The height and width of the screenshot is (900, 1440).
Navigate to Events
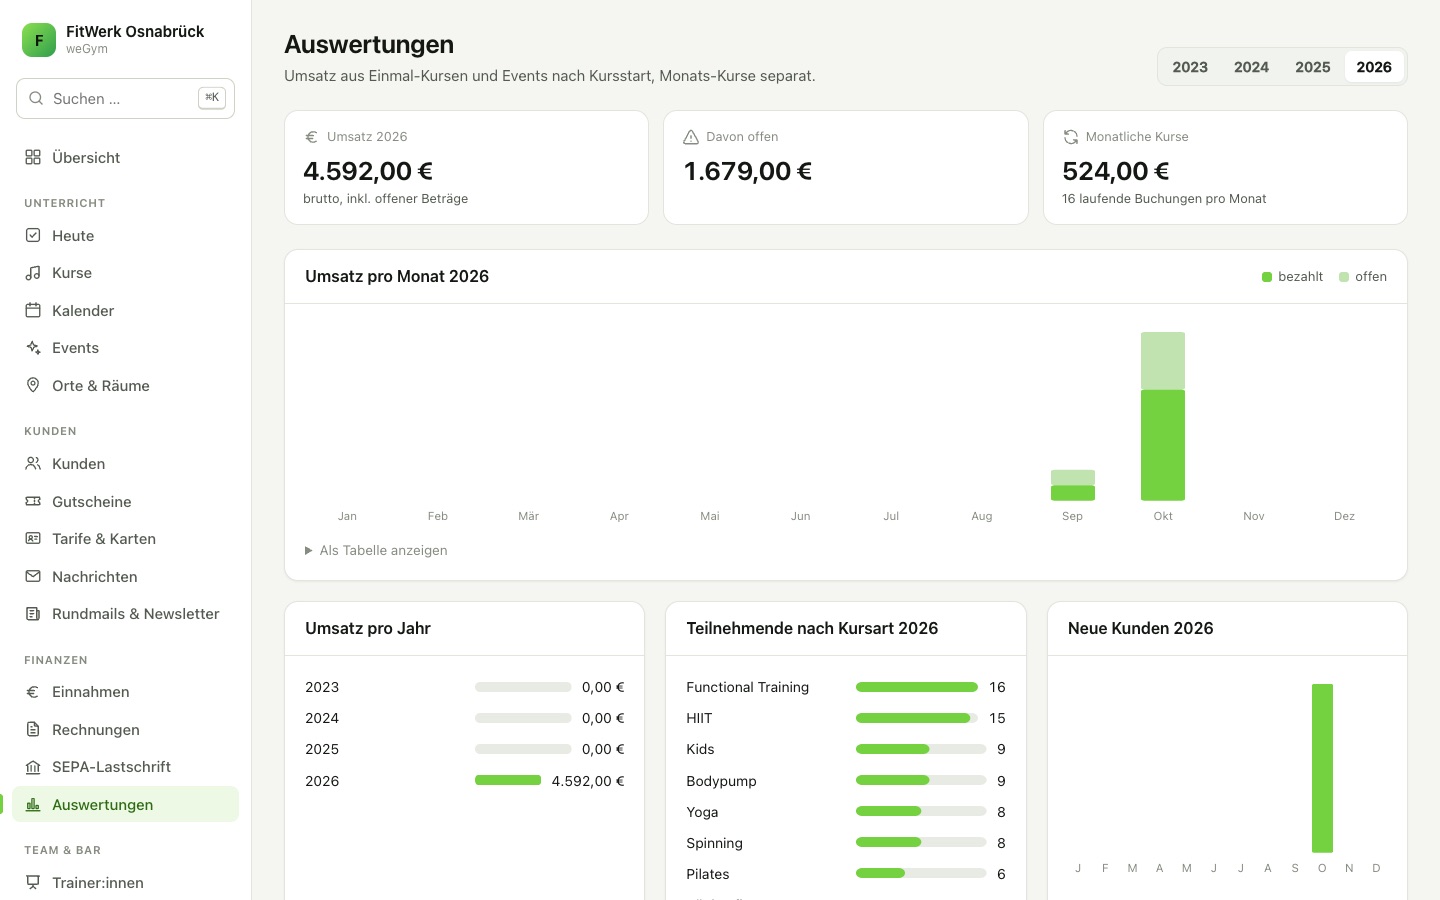pos(125,347)
